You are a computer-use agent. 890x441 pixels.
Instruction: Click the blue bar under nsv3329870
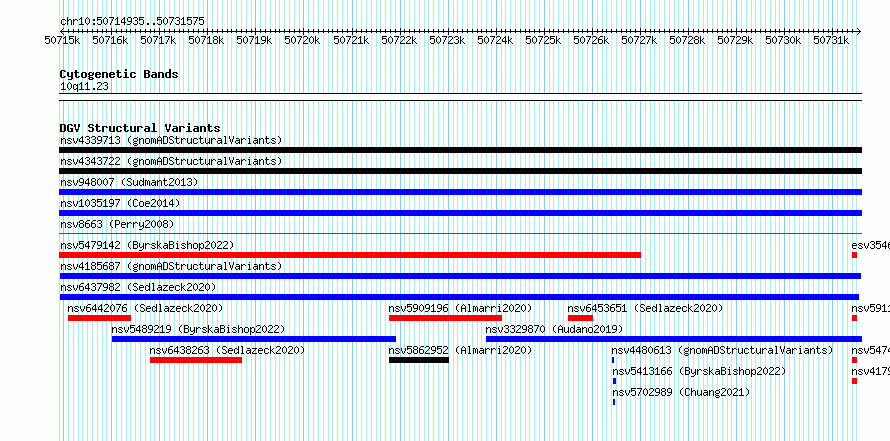coord(674,339)
